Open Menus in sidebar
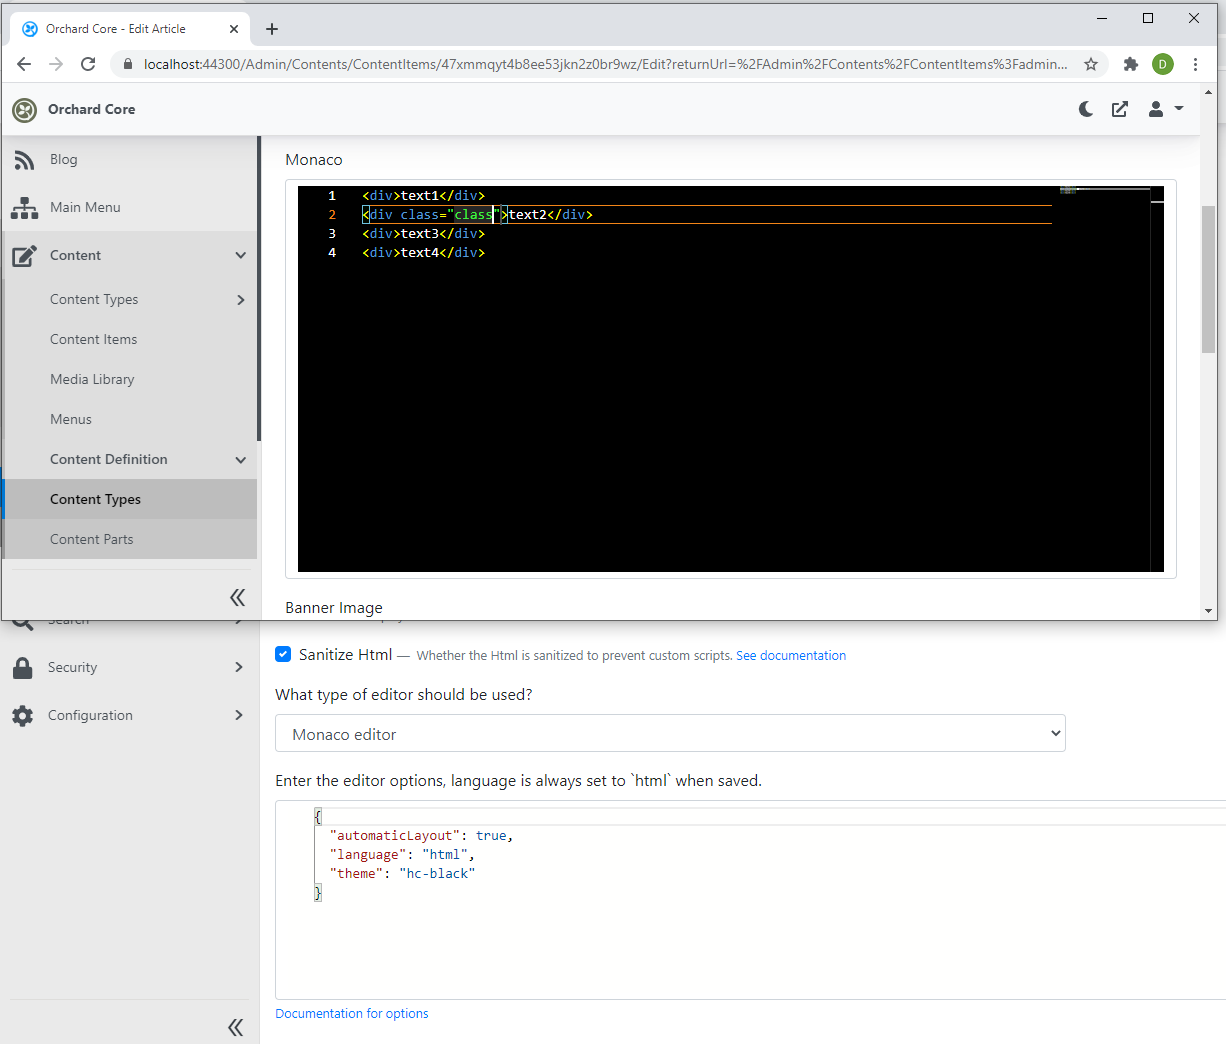The image size is (1226, 1044). point(71,420)
